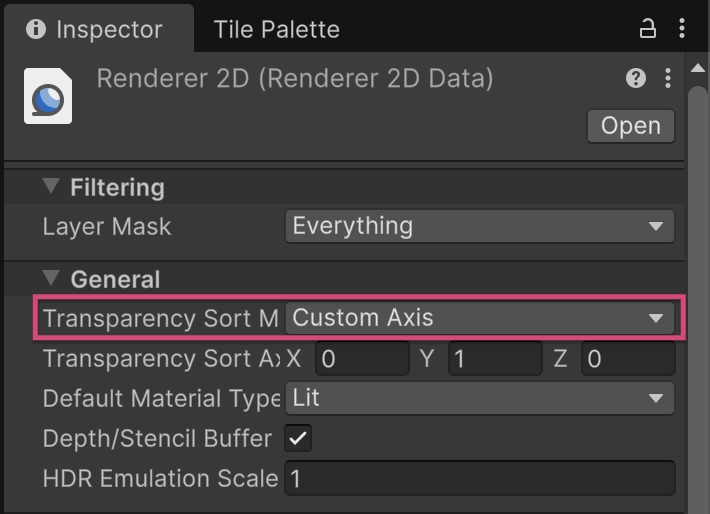
Task: Open the Transparency Sort Mode dropdown
Action: 480,319
